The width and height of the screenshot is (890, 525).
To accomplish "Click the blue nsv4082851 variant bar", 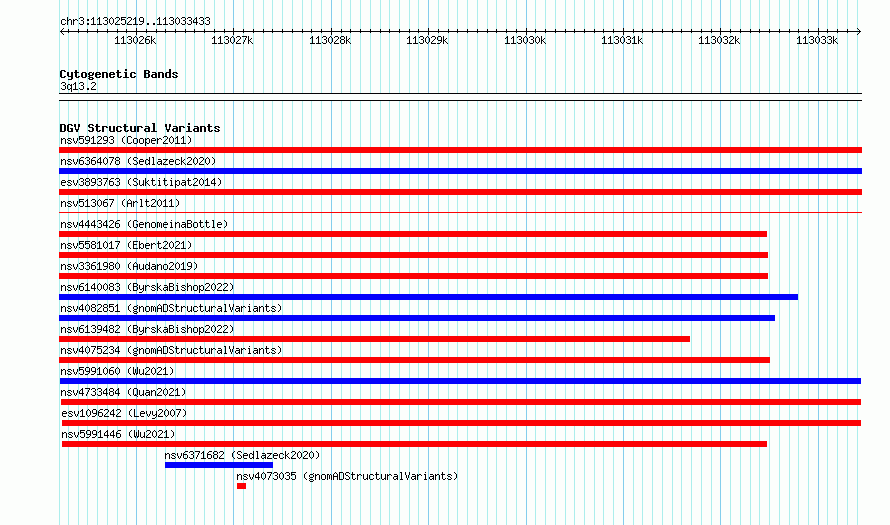I will (x=417, y=318).
